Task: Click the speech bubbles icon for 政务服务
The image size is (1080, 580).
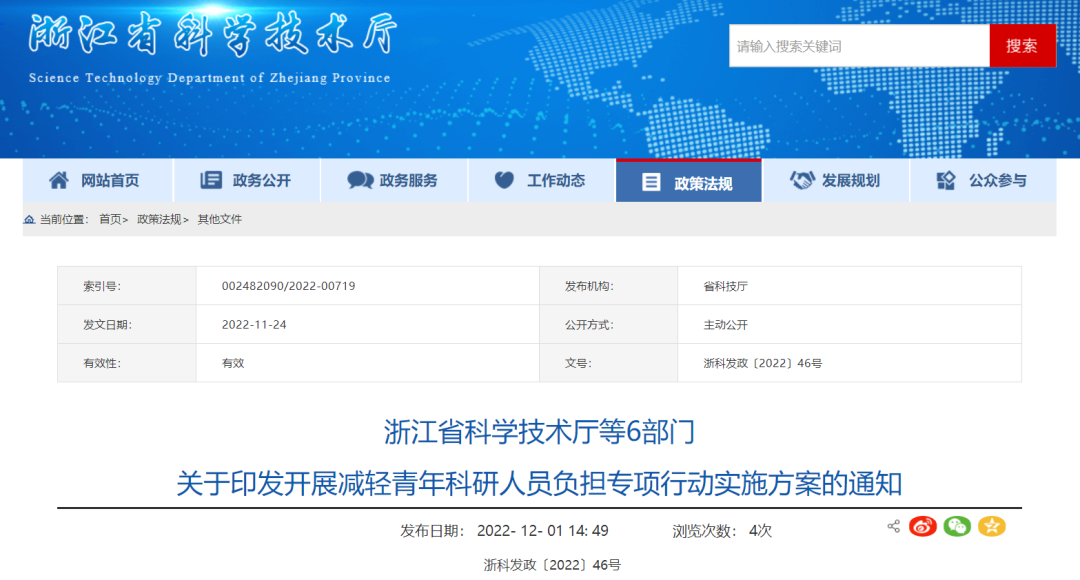Action: 360,181
